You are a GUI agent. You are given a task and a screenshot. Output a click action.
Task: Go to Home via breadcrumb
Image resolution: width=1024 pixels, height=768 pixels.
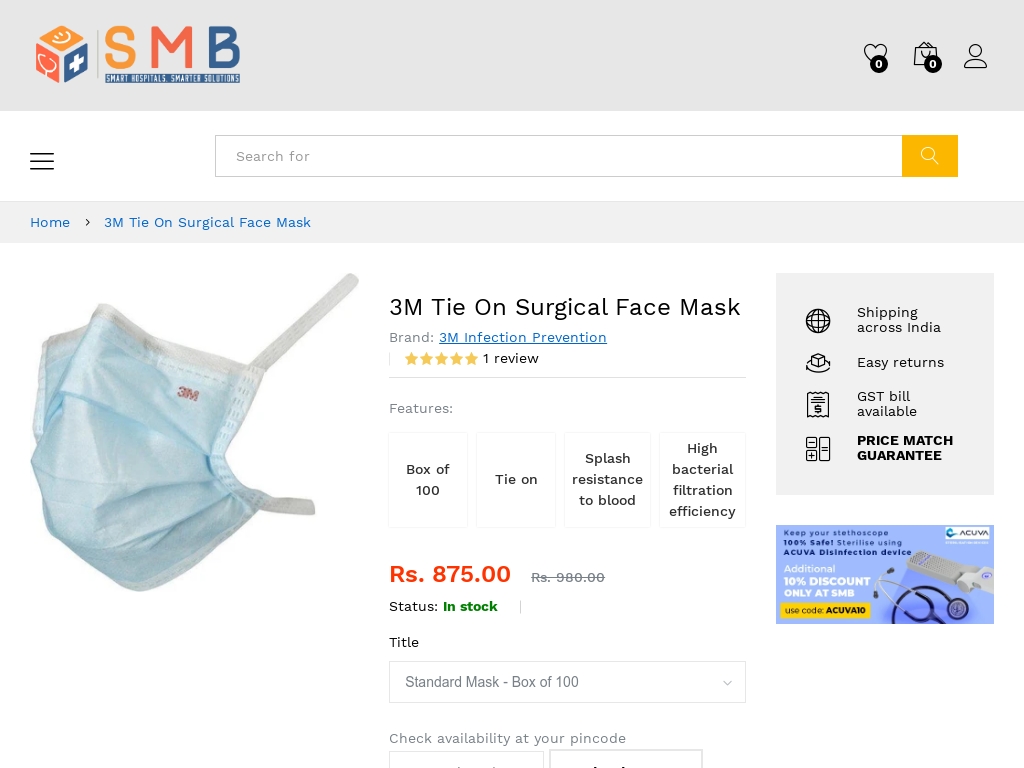point(50,222)
